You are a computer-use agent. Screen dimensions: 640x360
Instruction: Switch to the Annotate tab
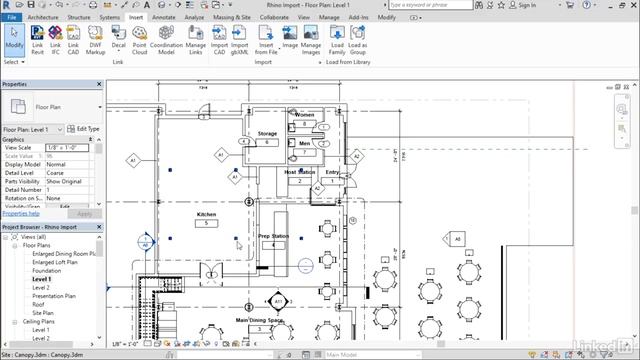point(164,18)
